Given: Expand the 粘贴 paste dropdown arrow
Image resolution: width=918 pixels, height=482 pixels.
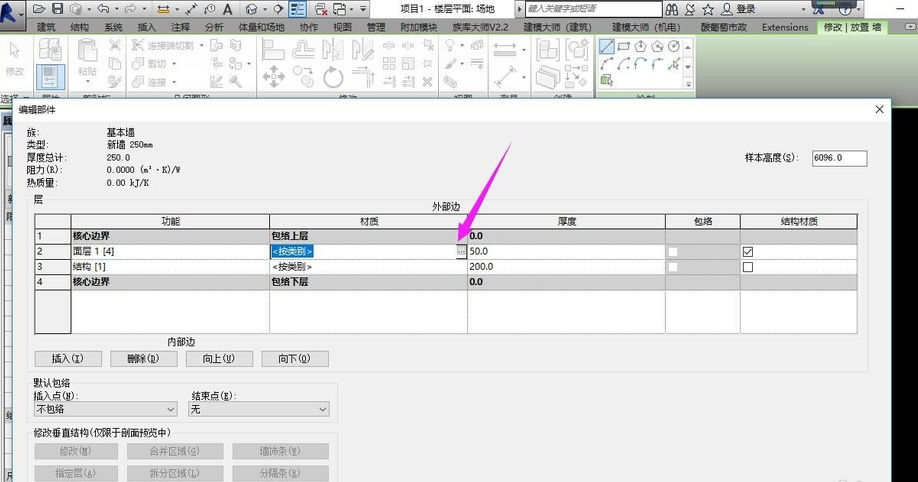Looking at the screenshot, I should 87,82.
